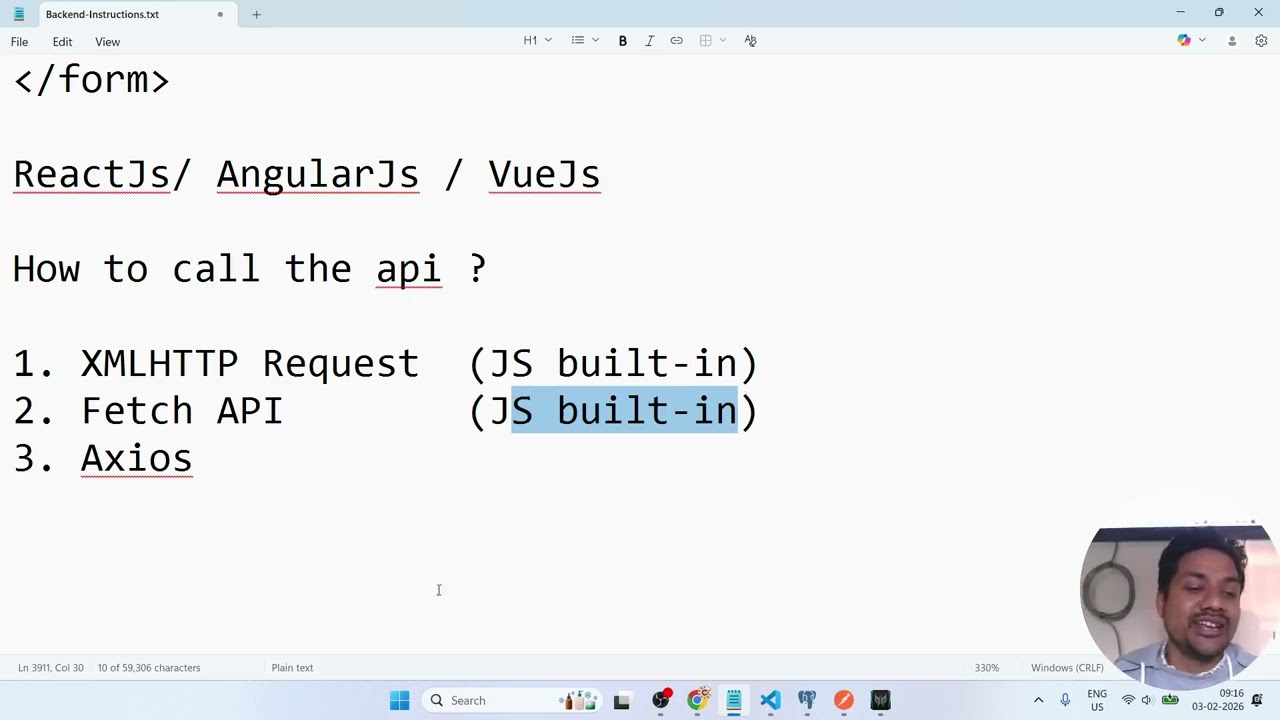Open the File menu
Screen dimensions: 1280x720
19,42
